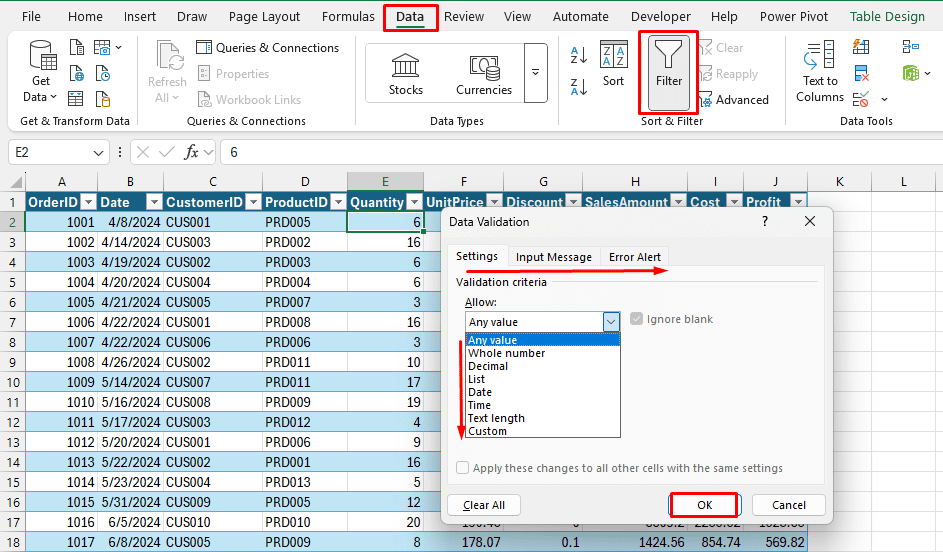
Task: Select the Stocks data type
Action: click(x=406, y=74)
